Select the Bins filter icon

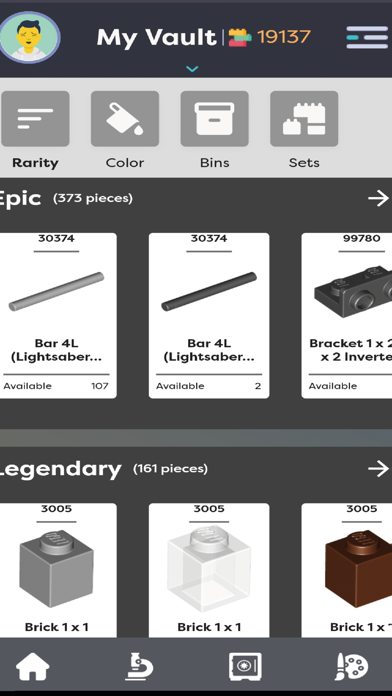pos(214,119)
